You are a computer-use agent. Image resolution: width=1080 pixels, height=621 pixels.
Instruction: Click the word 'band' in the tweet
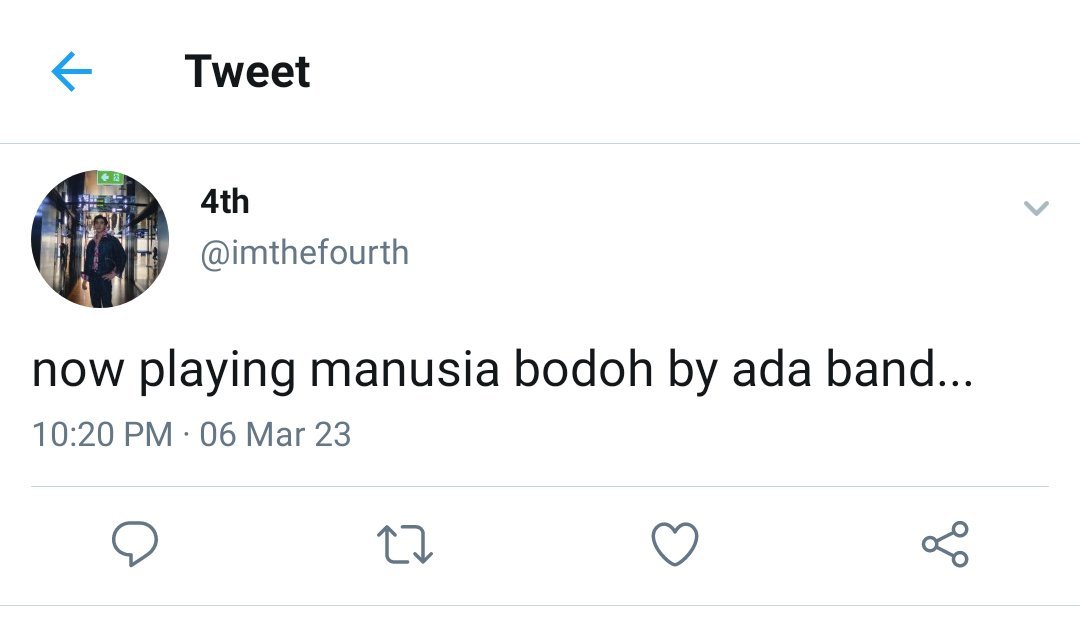[x=880, y=370]
